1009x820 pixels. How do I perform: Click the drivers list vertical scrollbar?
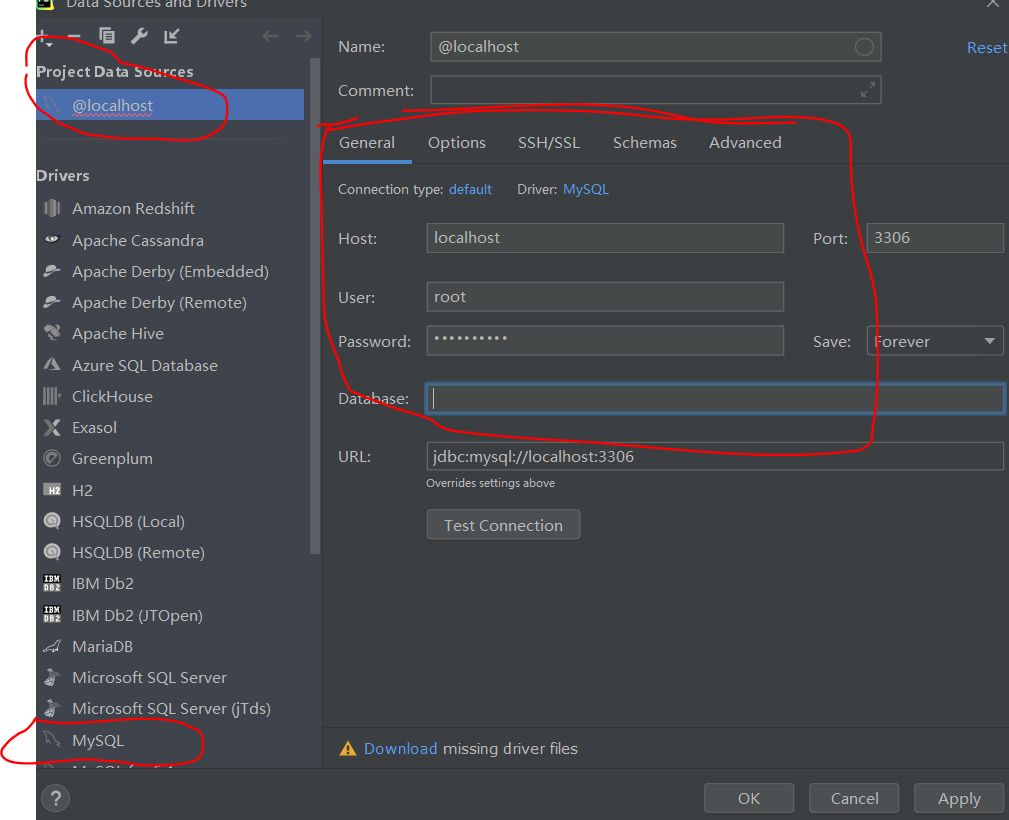(x=315, y=306)
